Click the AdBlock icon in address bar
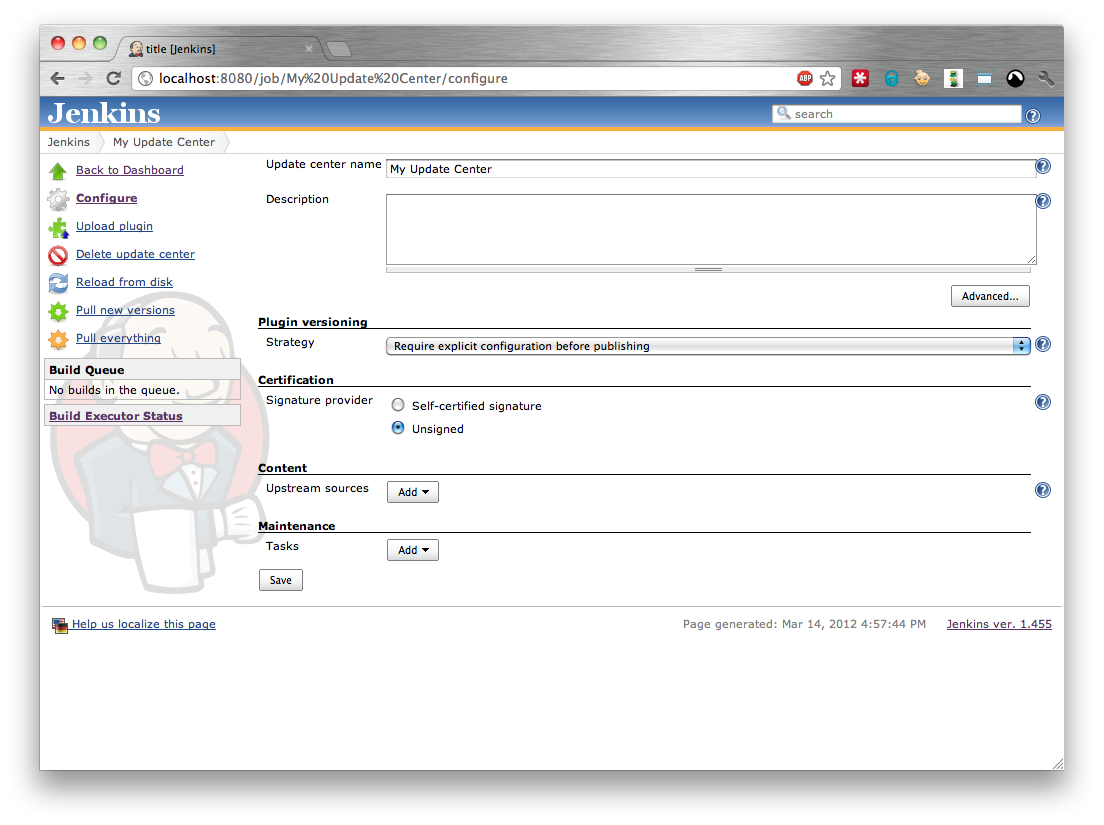Screen dimensions: 1104x825 [805, 78]
